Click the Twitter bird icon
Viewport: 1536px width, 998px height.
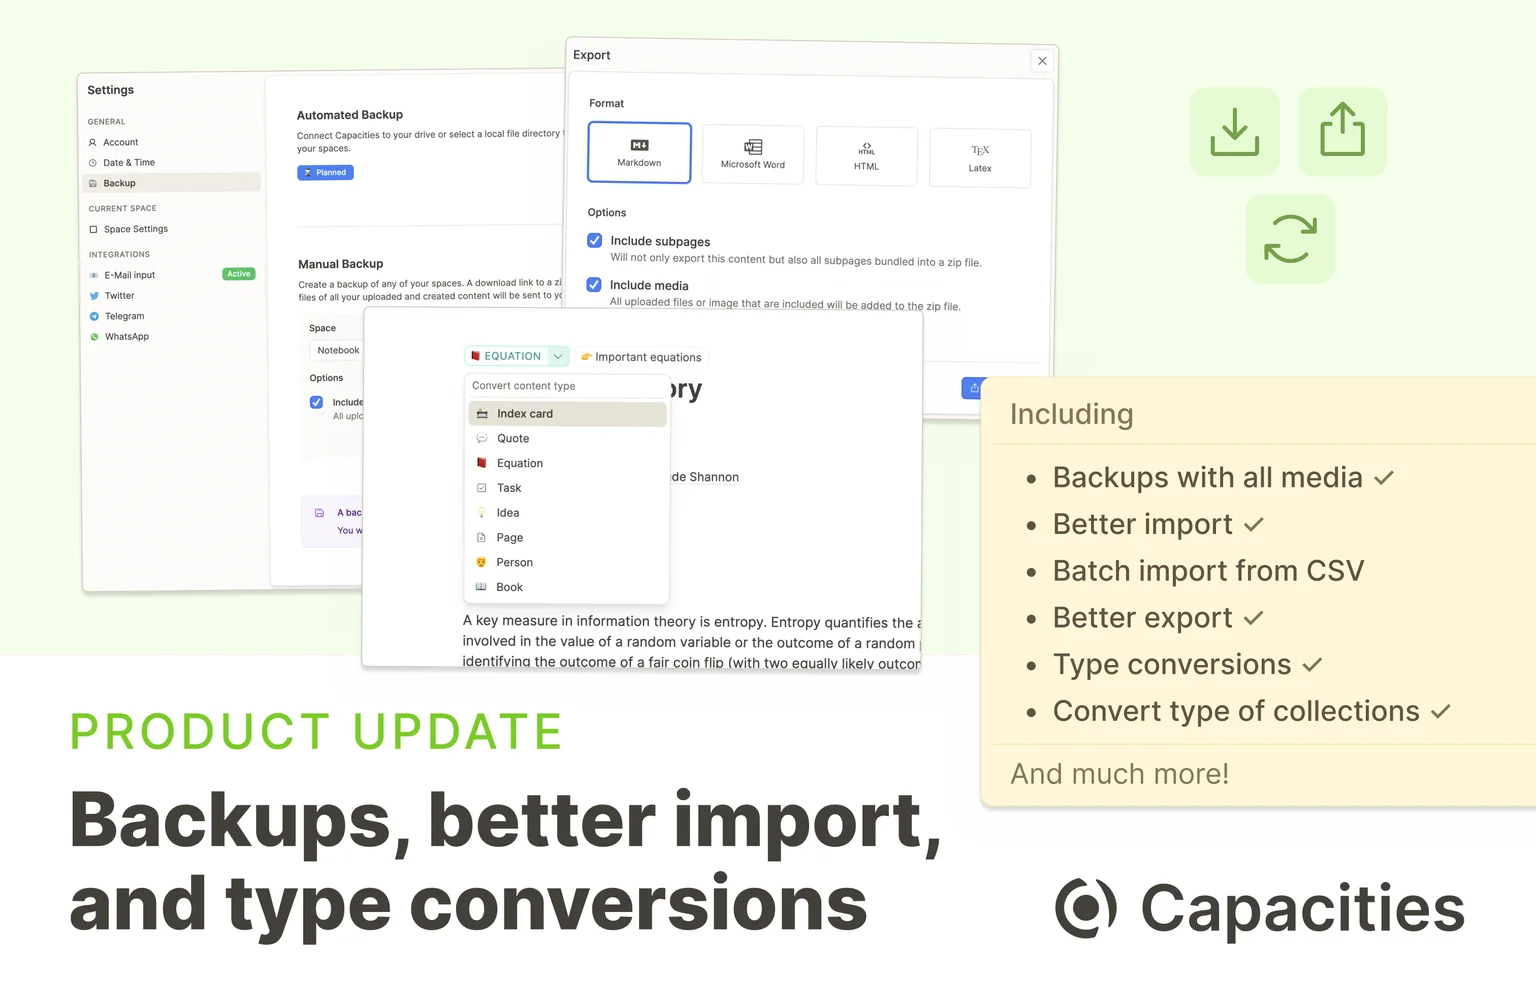coord(94,296)
